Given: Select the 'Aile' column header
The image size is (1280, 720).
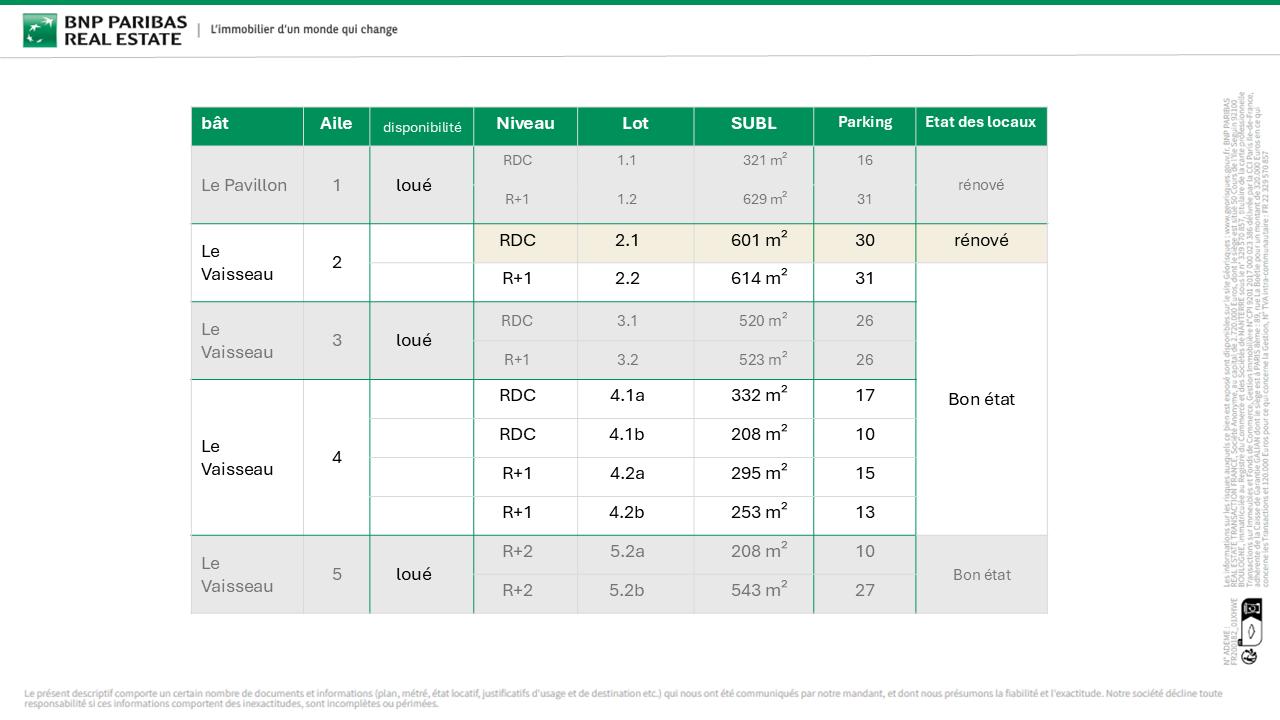Looking at the screenshot, I should pos(336,127).
